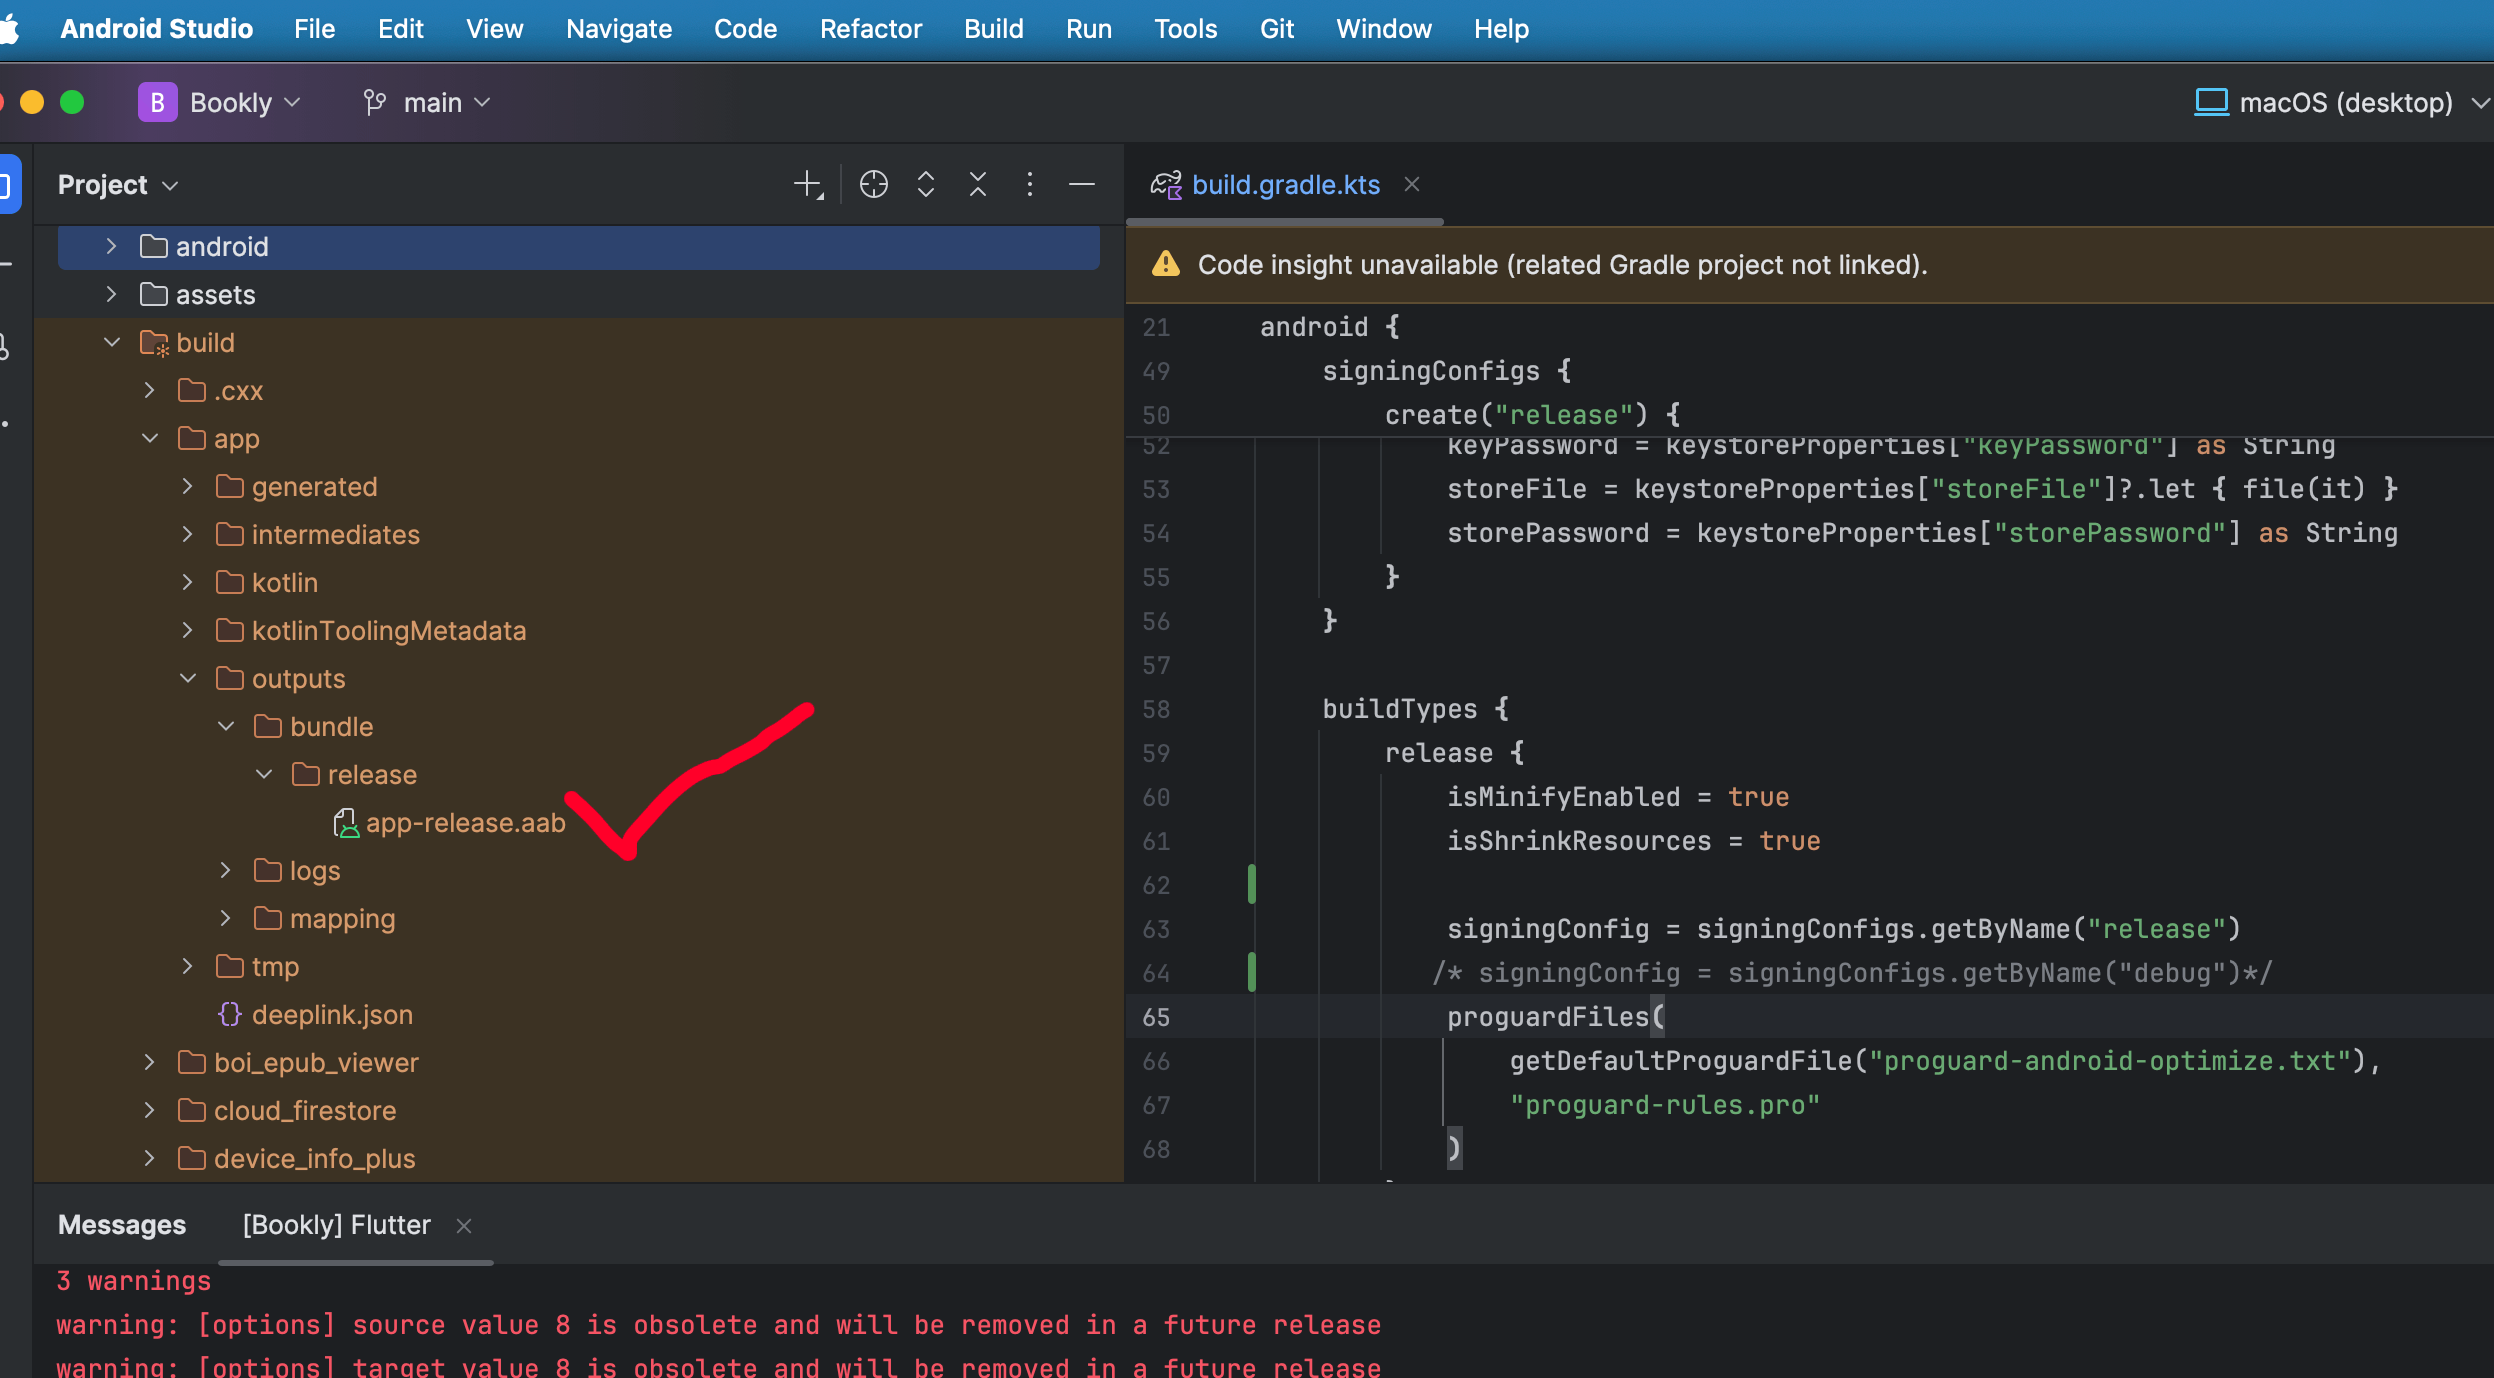The width and height of the screenshot is (2494, 1378).
Task: Hide the Project panel with minus icon
Action: click(x=1082, y=185)
